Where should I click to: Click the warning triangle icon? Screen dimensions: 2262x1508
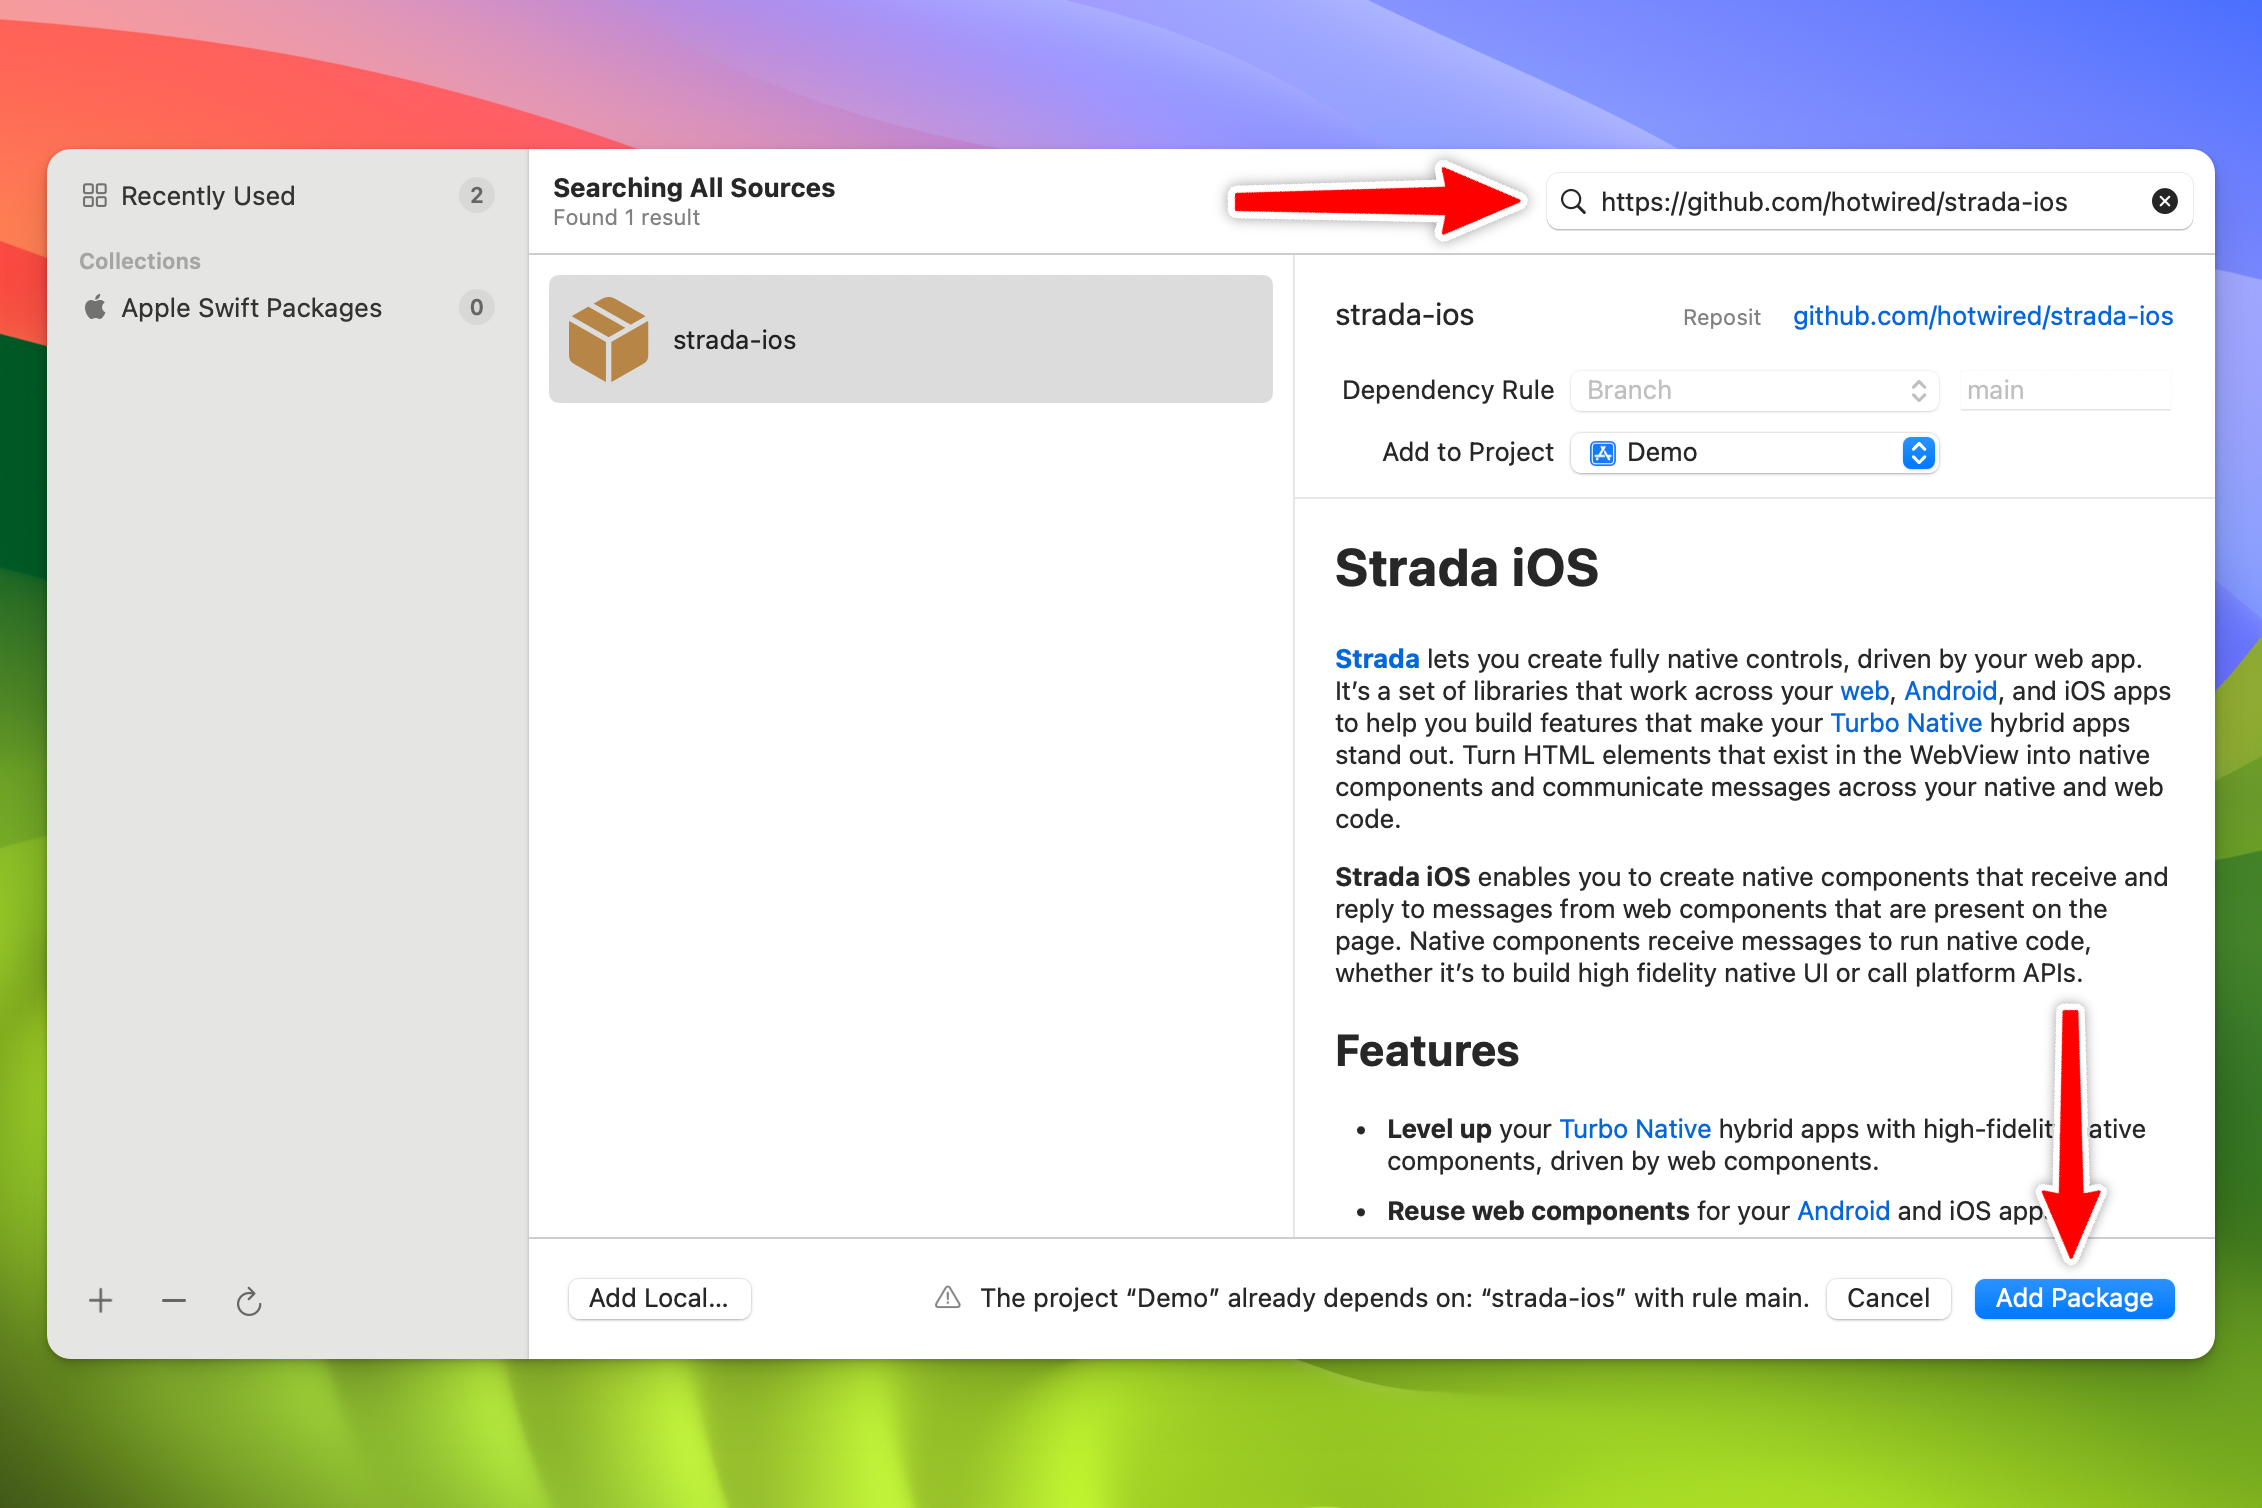pos(947,1298)
